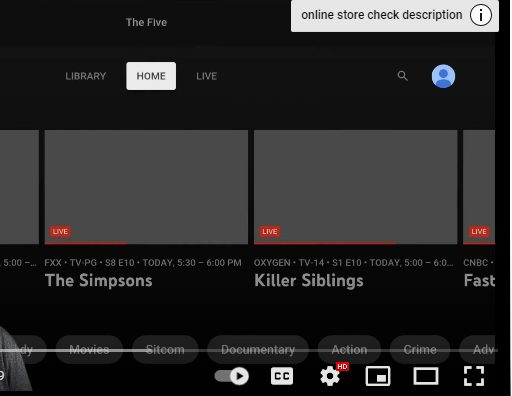512x396 pixels.
Task: Select the Crime genre chip
Action: [x=420, y=350]
